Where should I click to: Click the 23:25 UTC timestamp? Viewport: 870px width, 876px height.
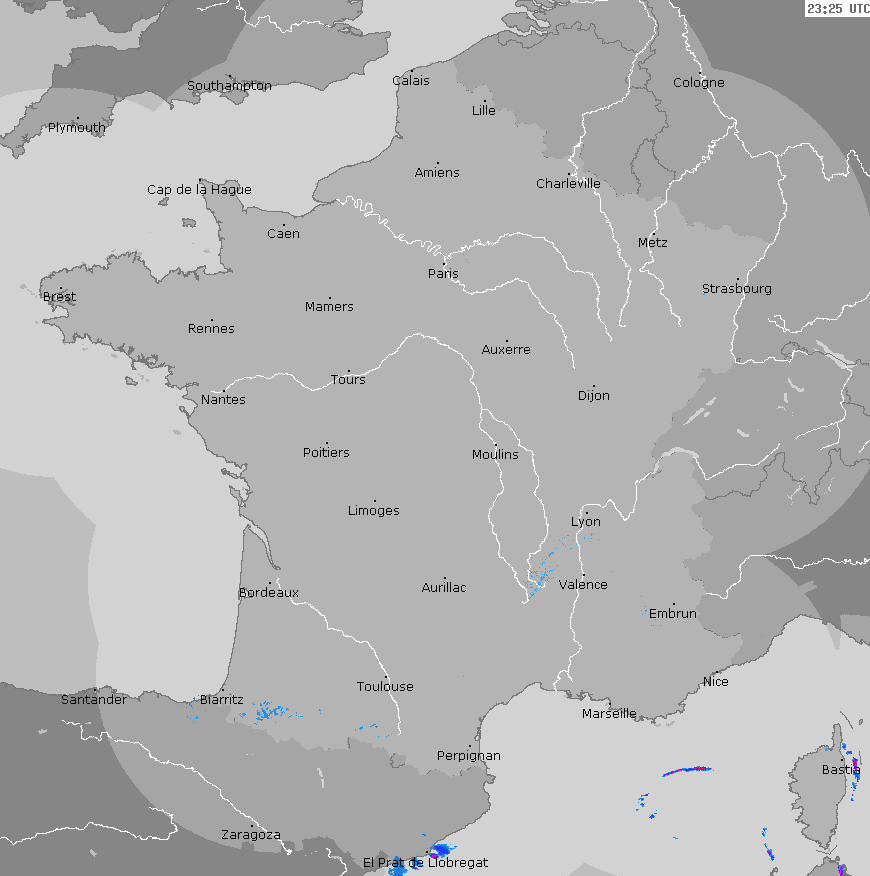(x=837, y=9)
